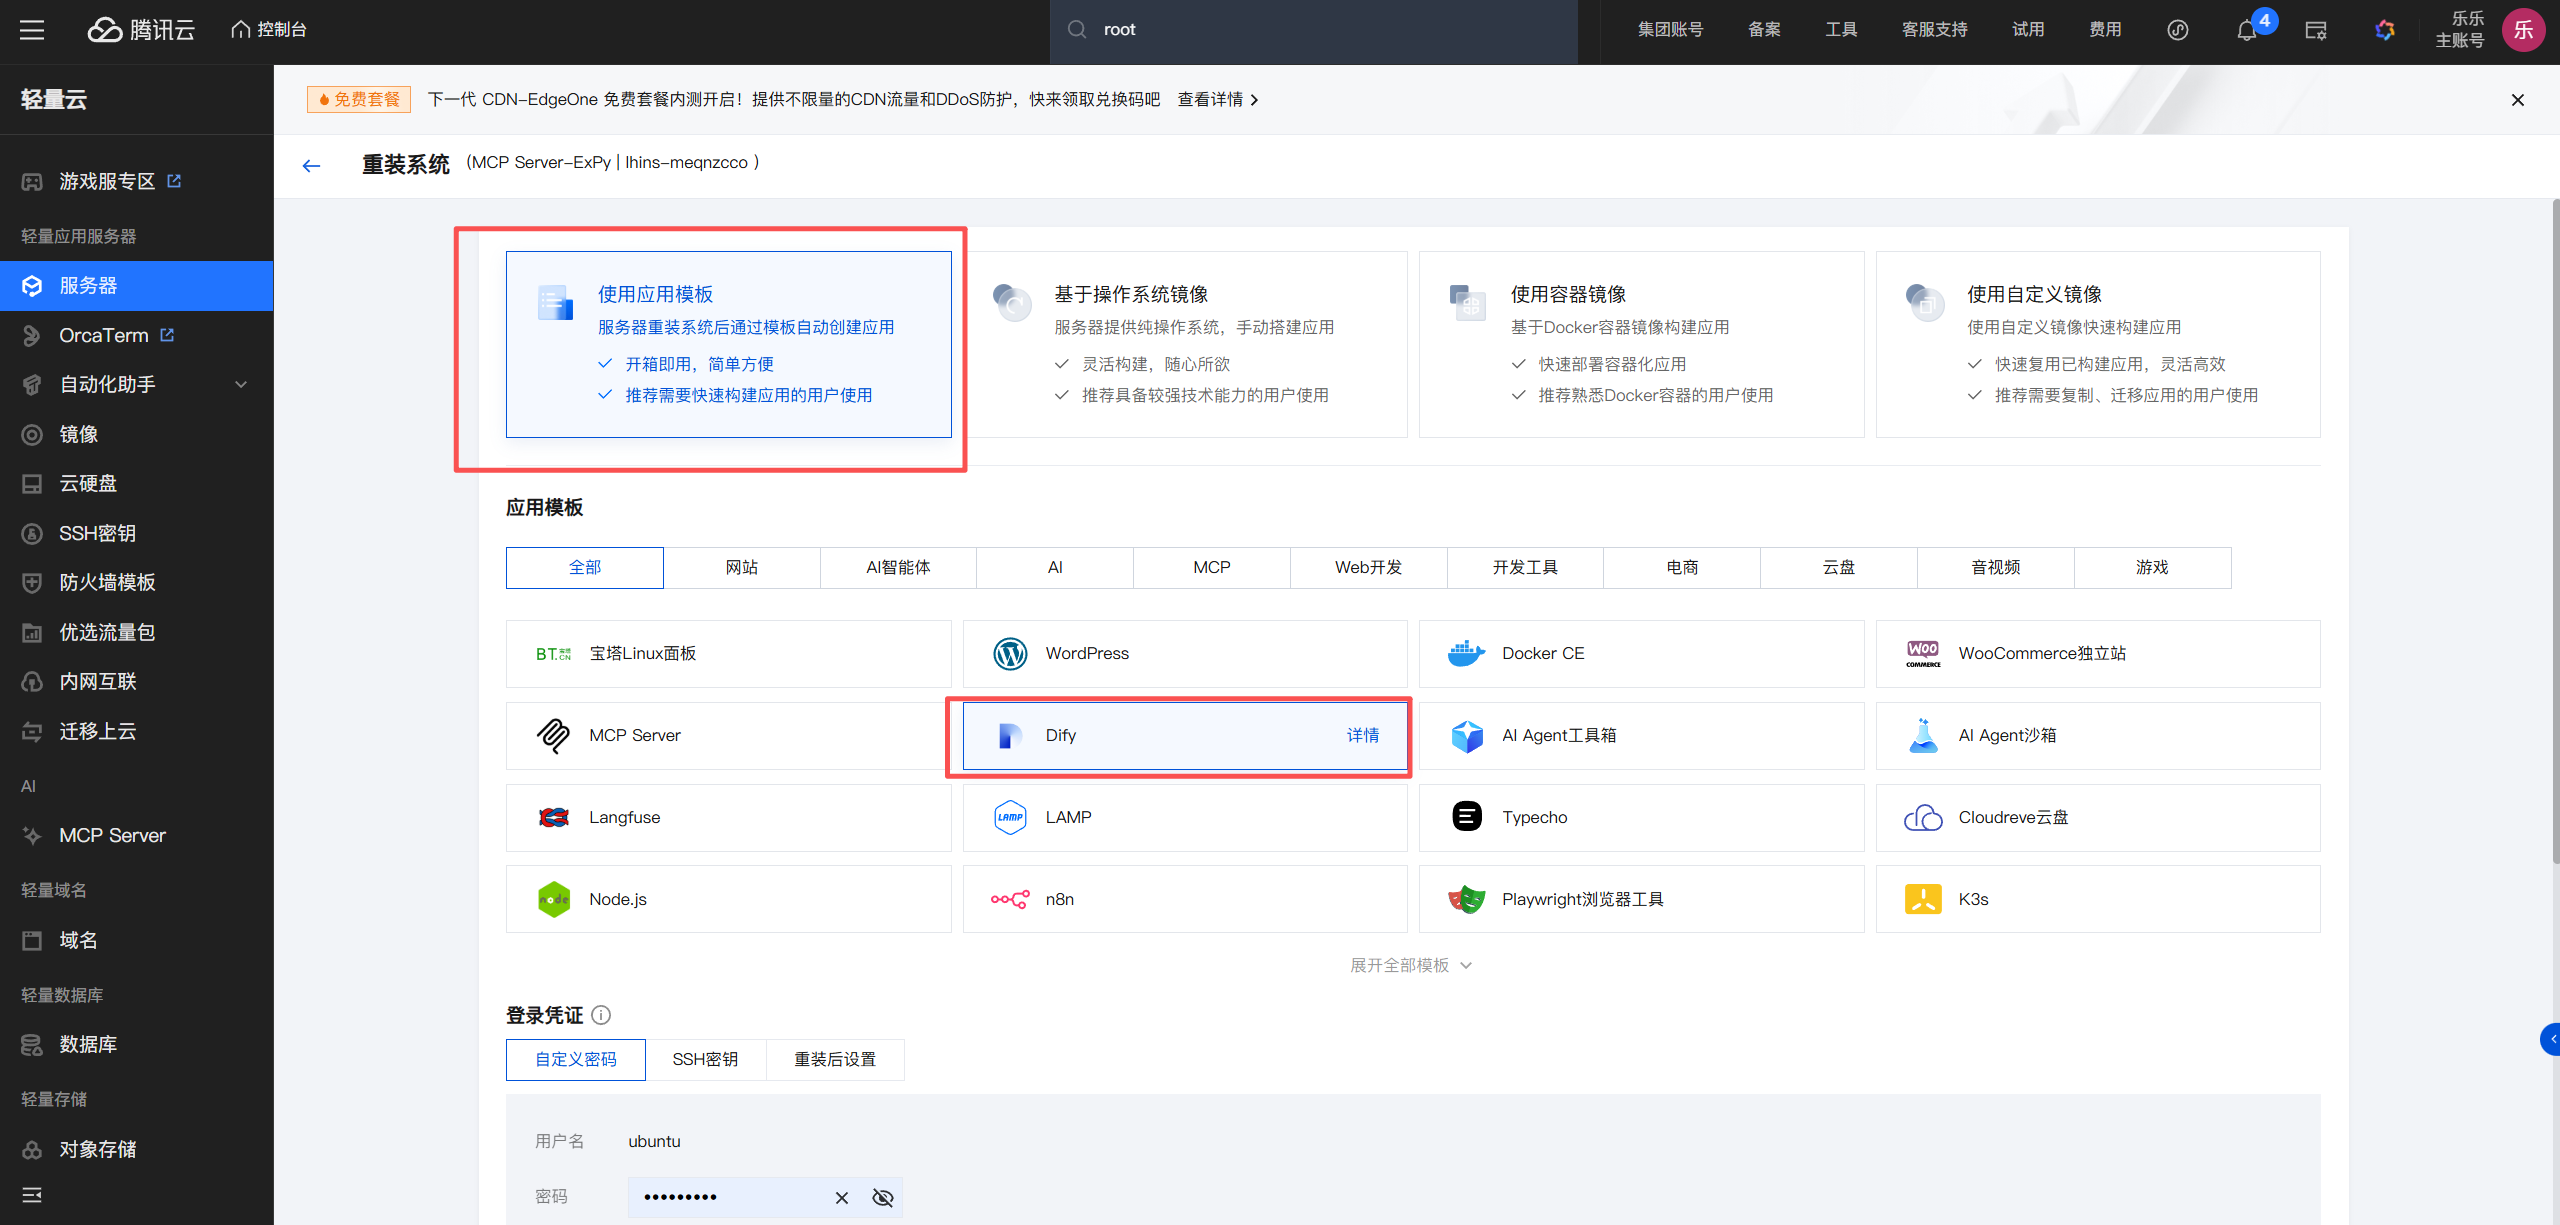Clear the password field with the X icon

[x=842, y=1198]
